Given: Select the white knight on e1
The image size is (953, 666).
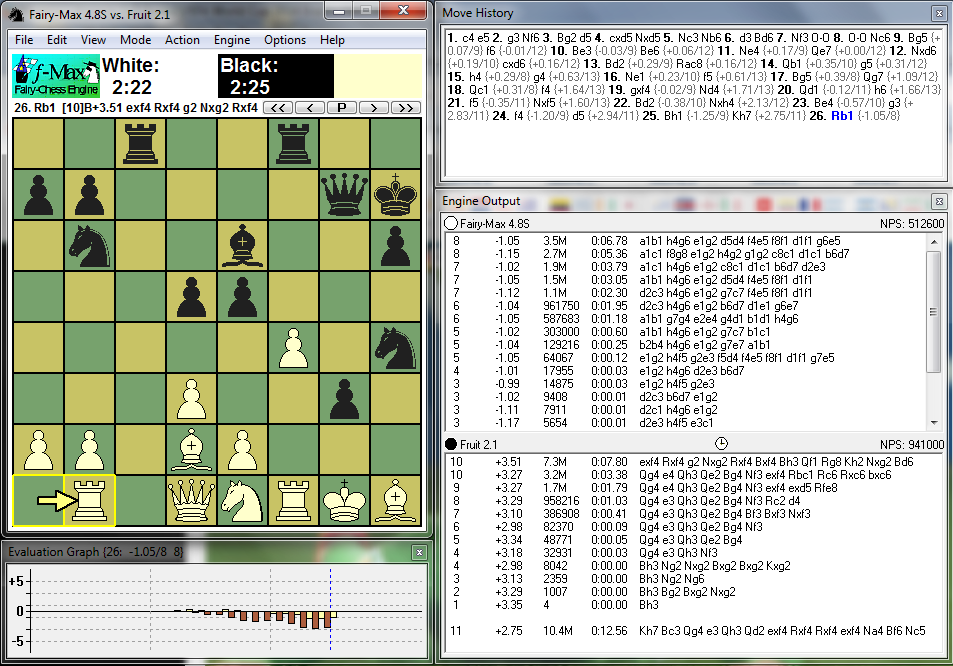Looking at the screenshot, I should point(243,500).
